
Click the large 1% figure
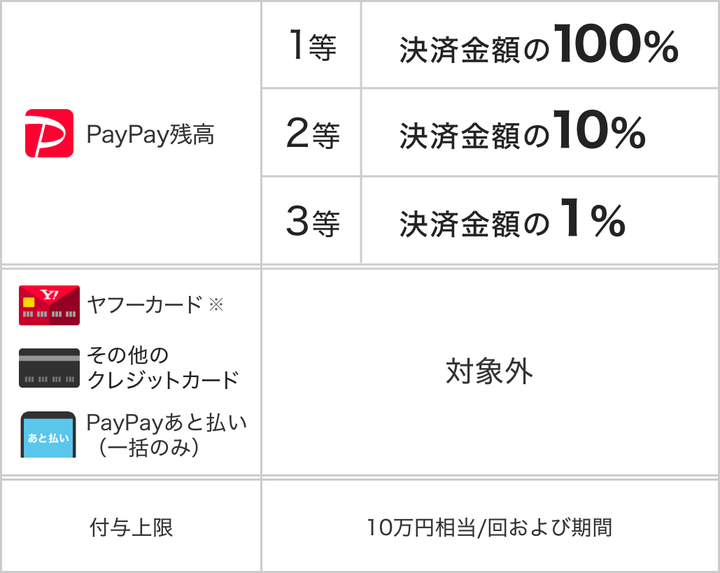594,221
